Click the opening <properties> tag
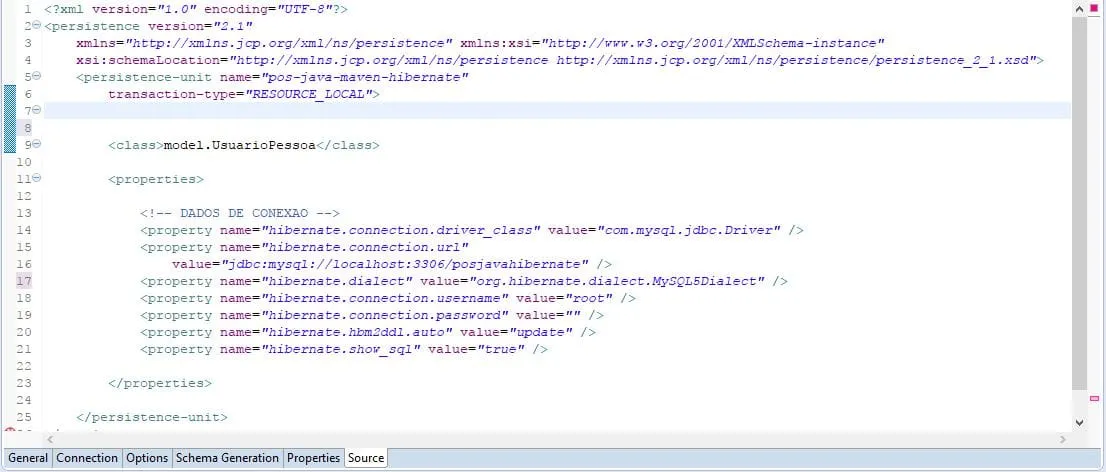Viewport: 1106px width, 472px height. coord(156,178)
